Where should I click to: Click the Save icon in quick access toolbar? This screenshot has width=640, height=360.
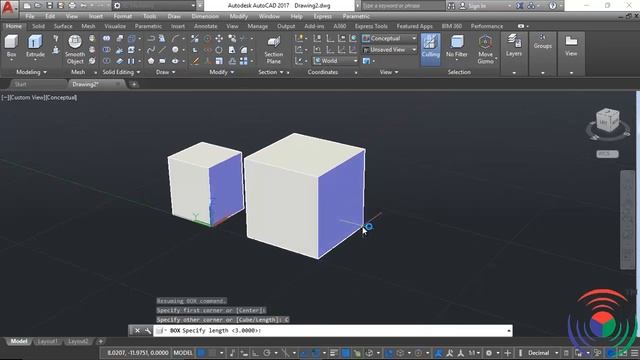point(49,6)
